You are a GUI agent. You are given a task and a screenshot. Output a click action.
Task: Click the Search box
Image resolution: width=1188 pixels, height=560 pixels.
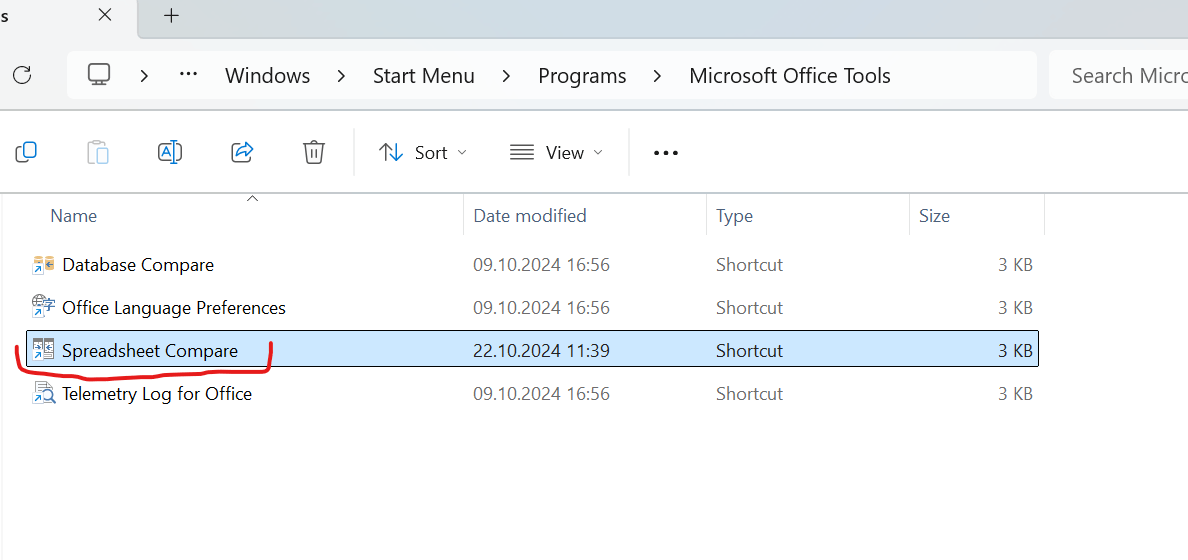[x=1118, y=75]
